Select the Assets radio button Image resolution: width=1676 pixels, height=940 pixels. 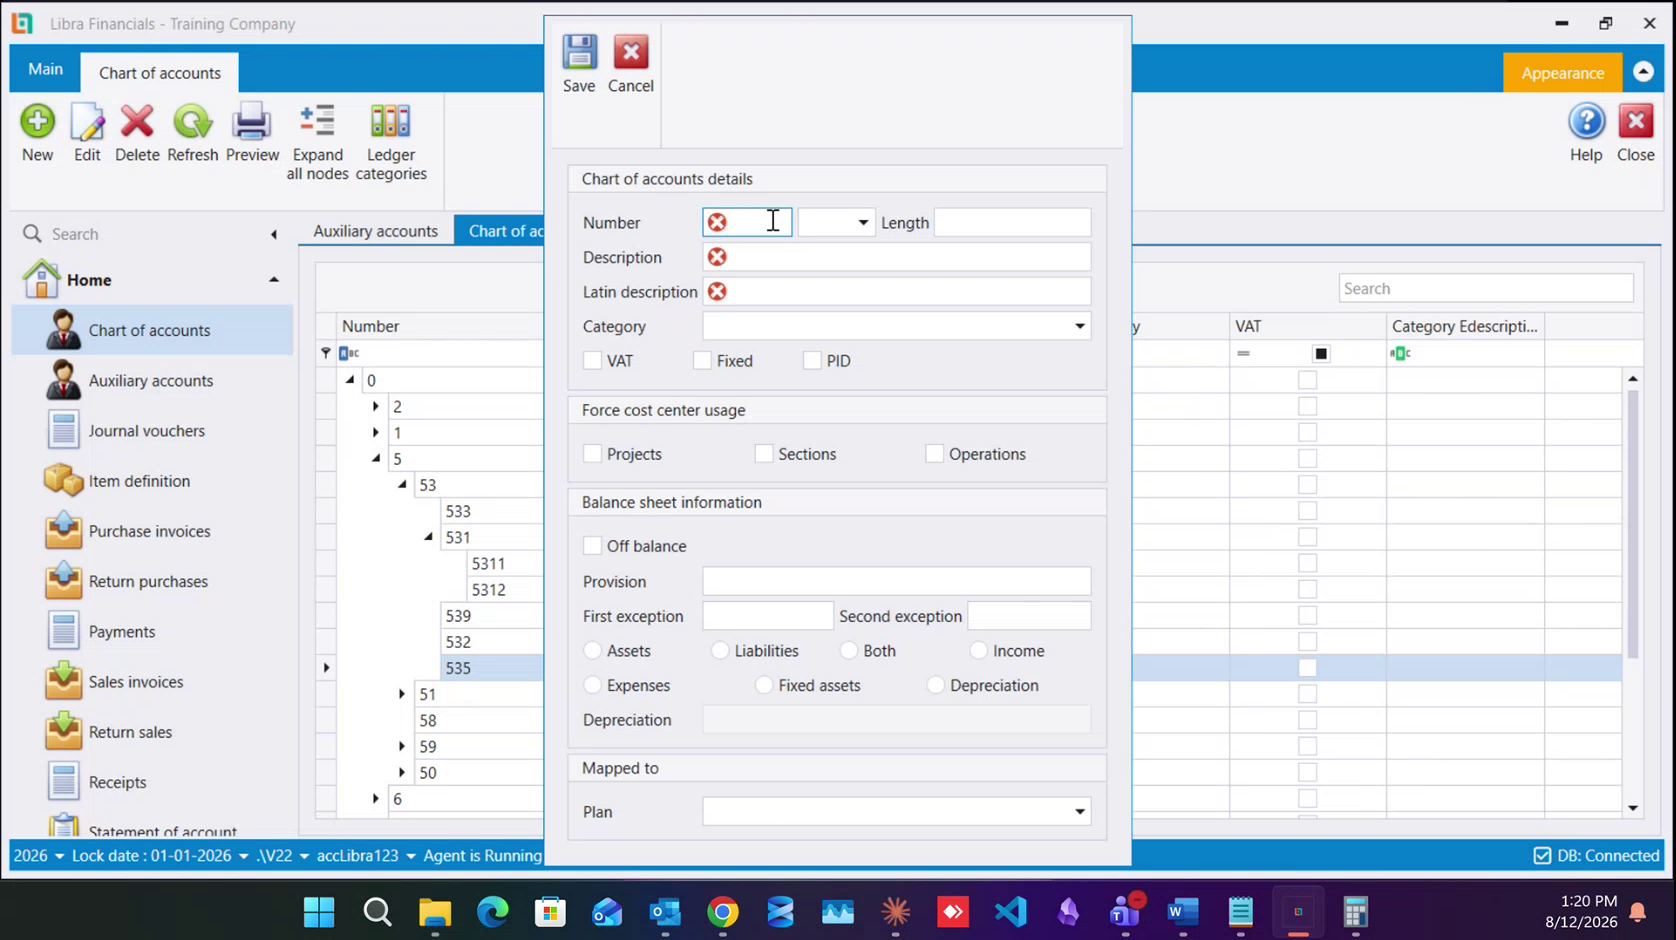click(593, 651)
